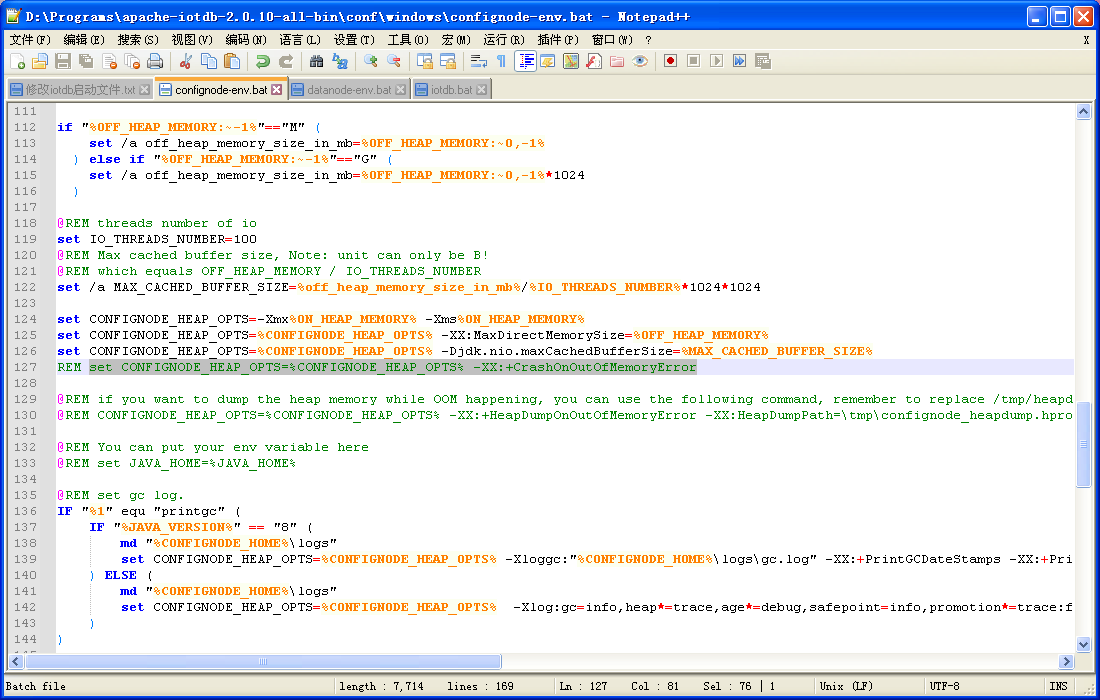Image resolution: width=1100 pixels, height=700 pixels.
Task: Run the macro multiple times icon
Action: 739,62
